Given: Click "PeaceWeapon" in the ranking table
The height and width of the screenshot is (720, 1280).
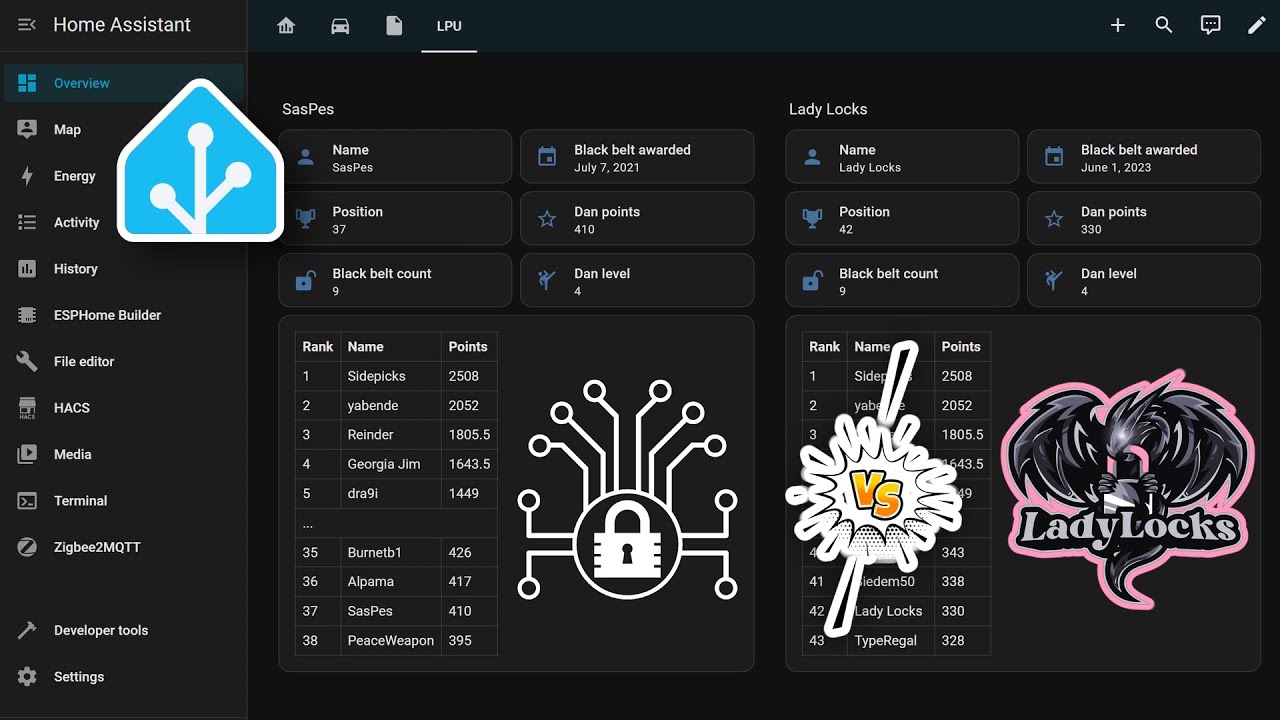Looking at the screenshot, I should (x=391, y=640).
